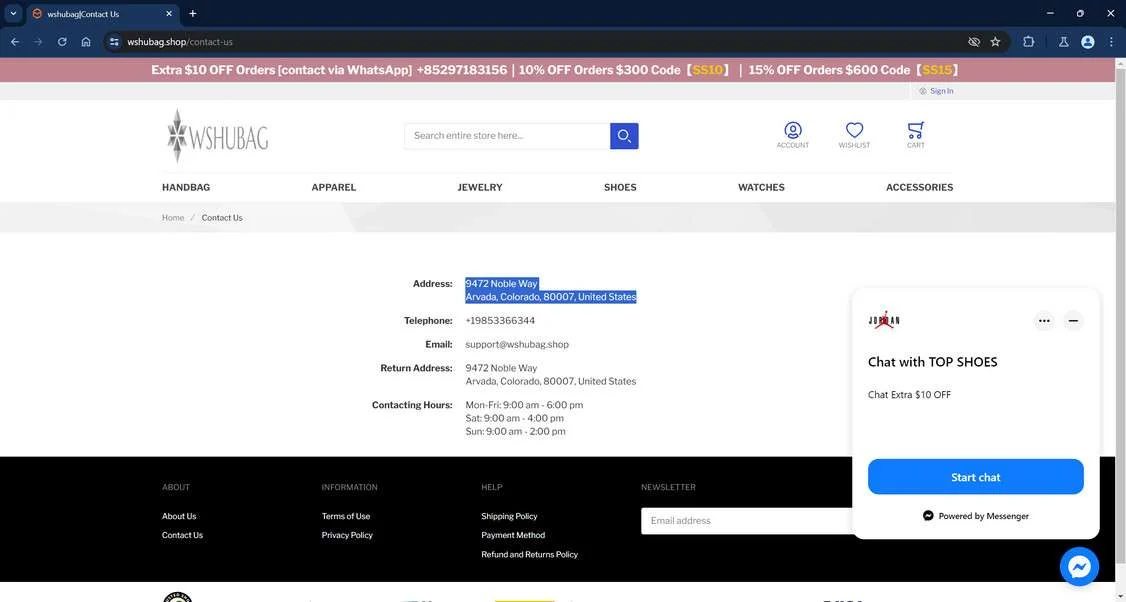Viewport: 1126px width, 602px height.
Task: Click the Home breadcrumb link
Action: pyautogui.click(x=173, y=218)
